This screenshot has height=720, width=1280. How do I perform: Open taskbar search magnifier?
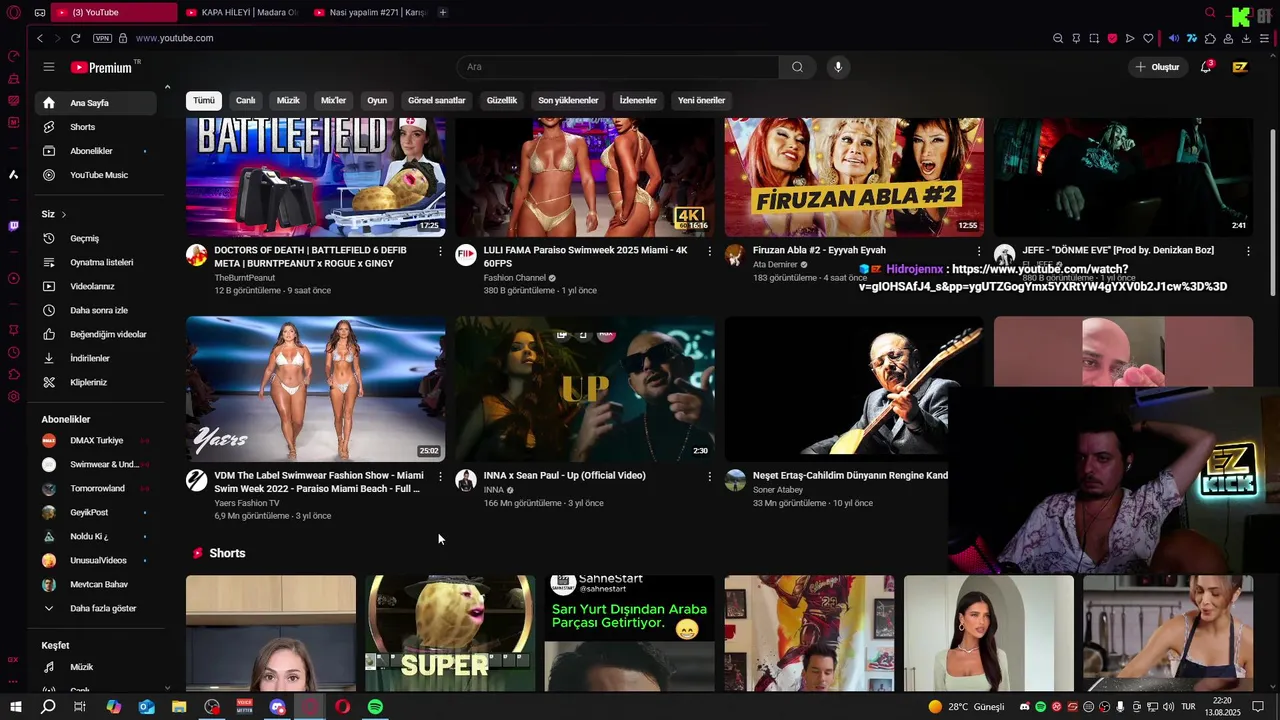tap(48, 707)
